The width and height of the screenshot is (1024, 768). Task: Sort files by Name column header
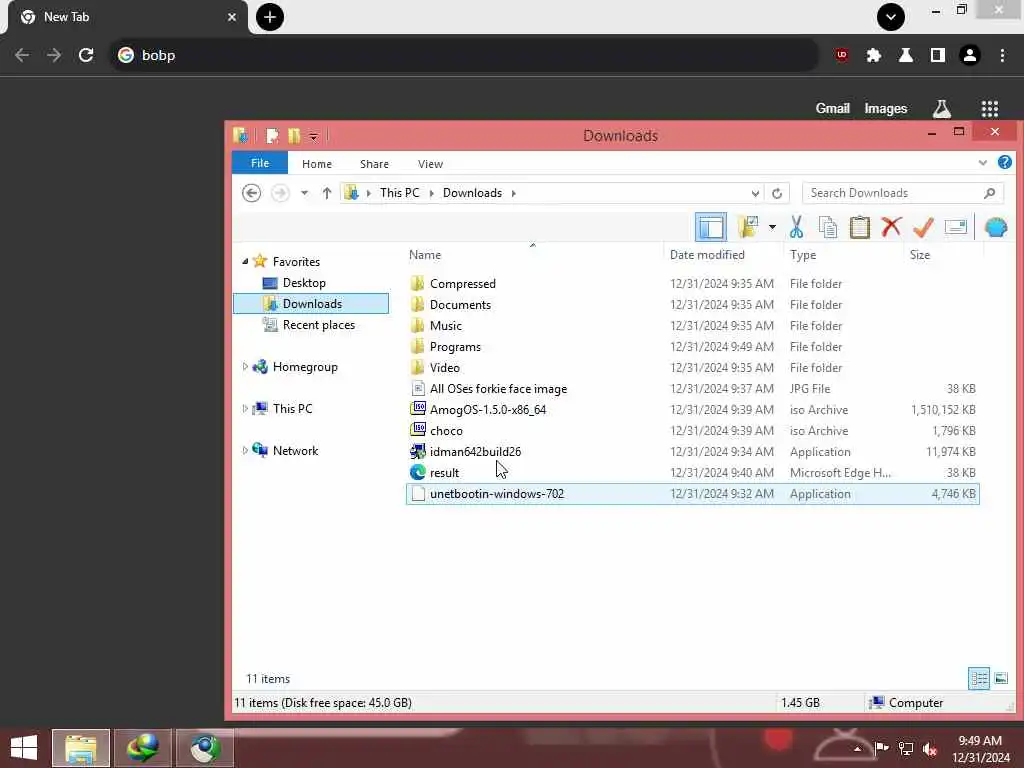[424, 255]
